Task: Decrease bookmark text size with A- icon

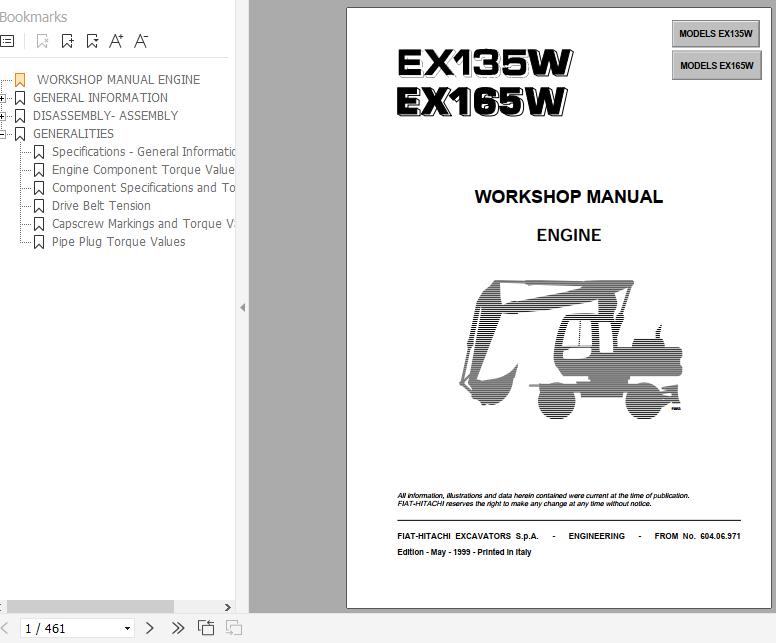Action: pos(141,41)
